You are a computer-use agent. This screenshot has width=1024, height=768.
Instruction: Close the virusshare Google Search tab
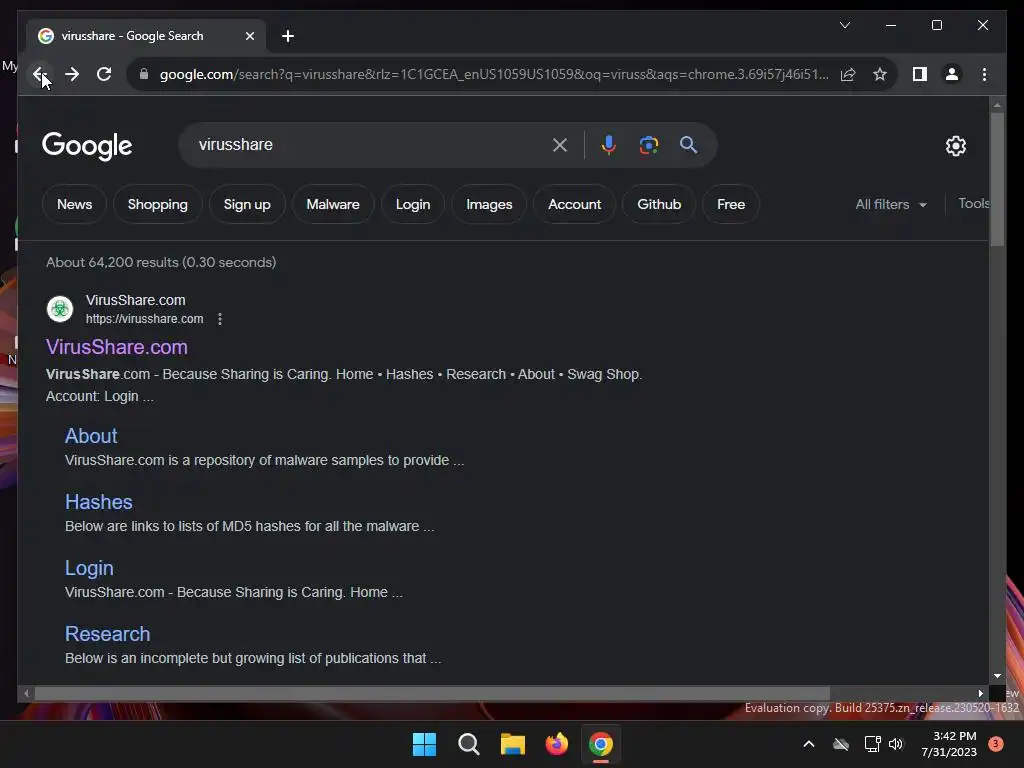(x=249, y=36)
